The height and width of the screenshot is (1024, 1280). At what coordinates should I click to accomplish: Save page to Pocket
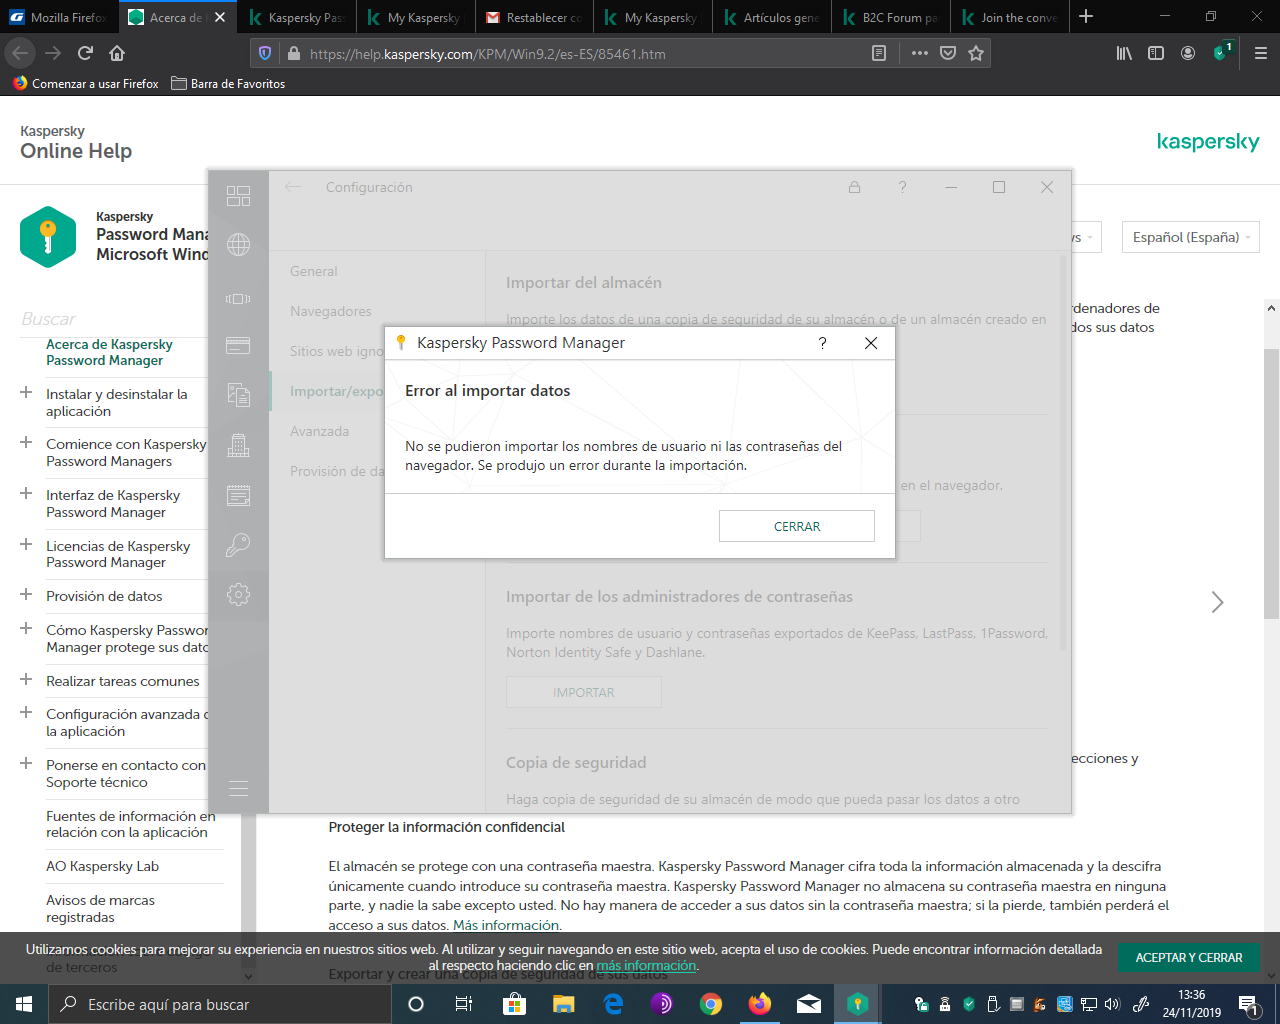click(x=948, y=54)
